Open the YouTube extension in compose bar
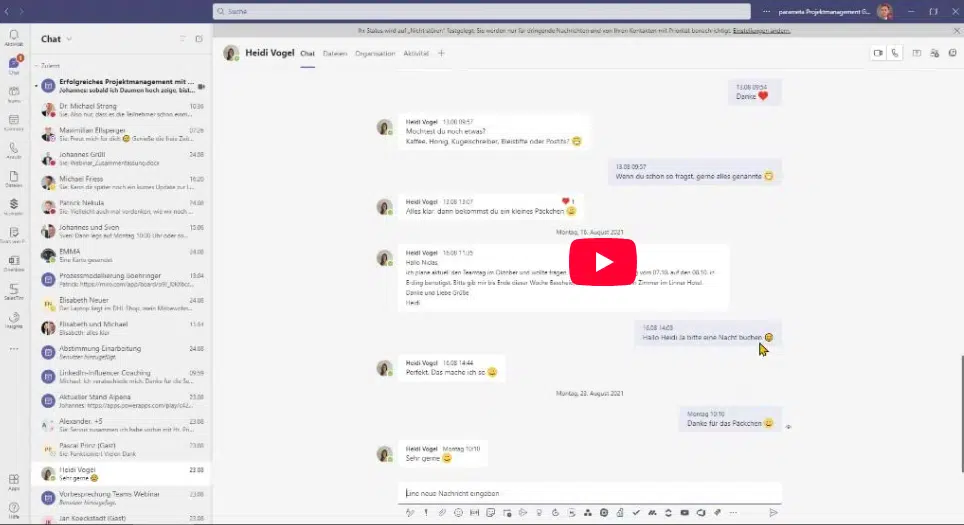The height and width of the screenshot is (525, 964). [684, 513]
